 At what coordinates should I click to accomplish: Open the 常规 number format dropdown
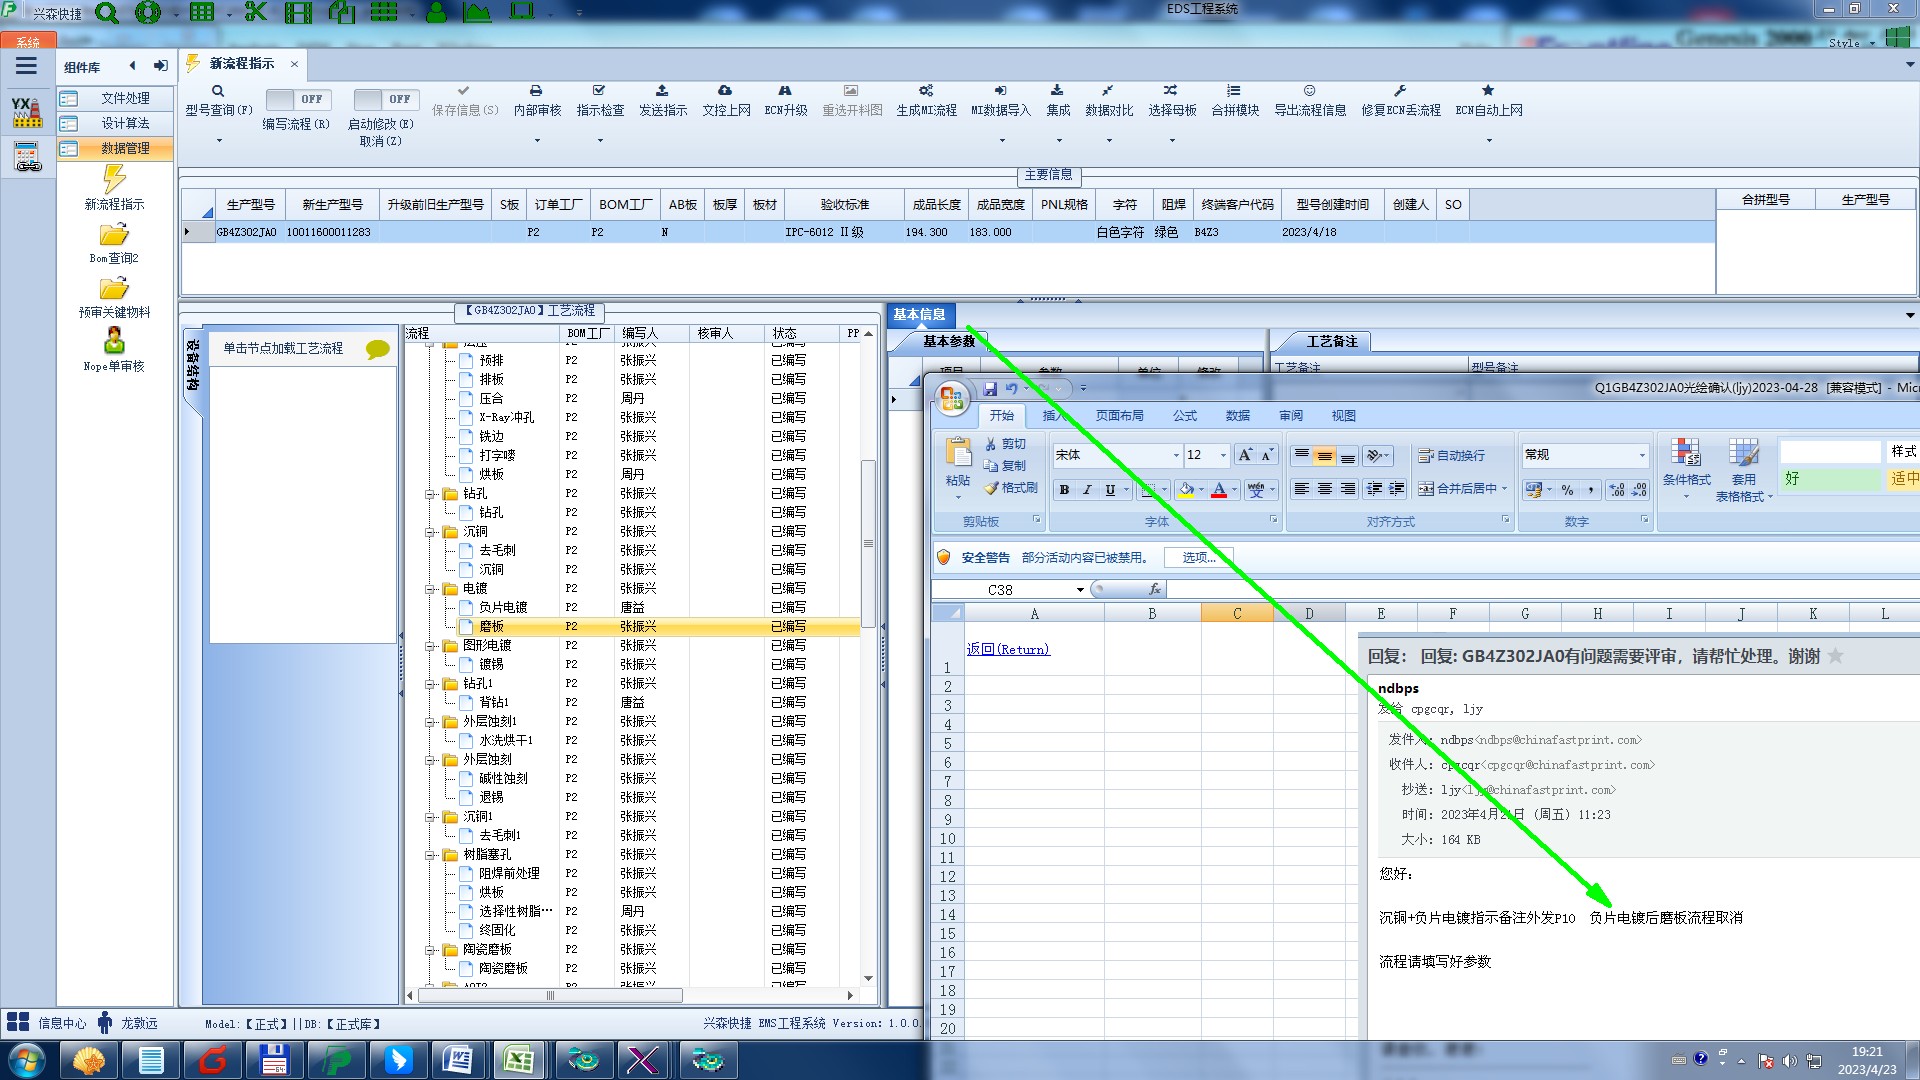pos(1641,455)
